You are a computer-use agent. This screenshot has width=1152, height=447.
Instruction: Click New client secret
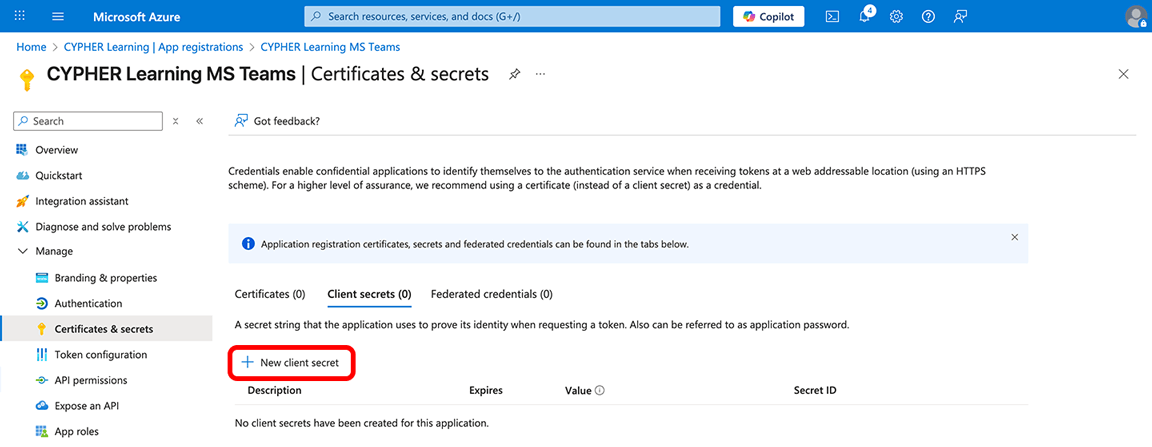point(291,362)
